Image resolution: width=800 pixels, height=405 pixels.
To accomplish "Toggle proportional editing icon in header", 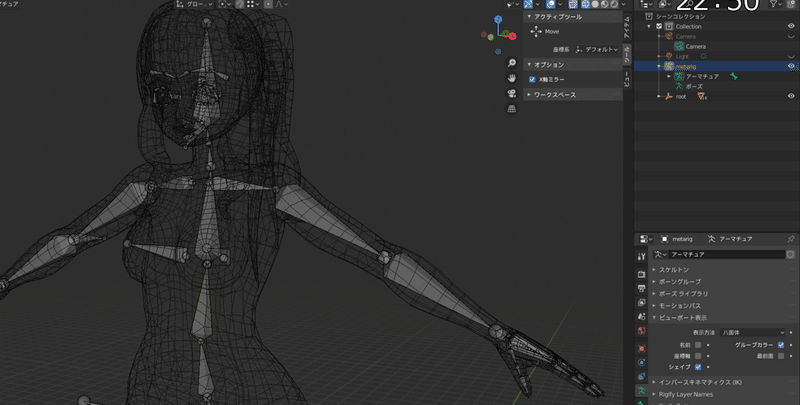I will (268, 4).
